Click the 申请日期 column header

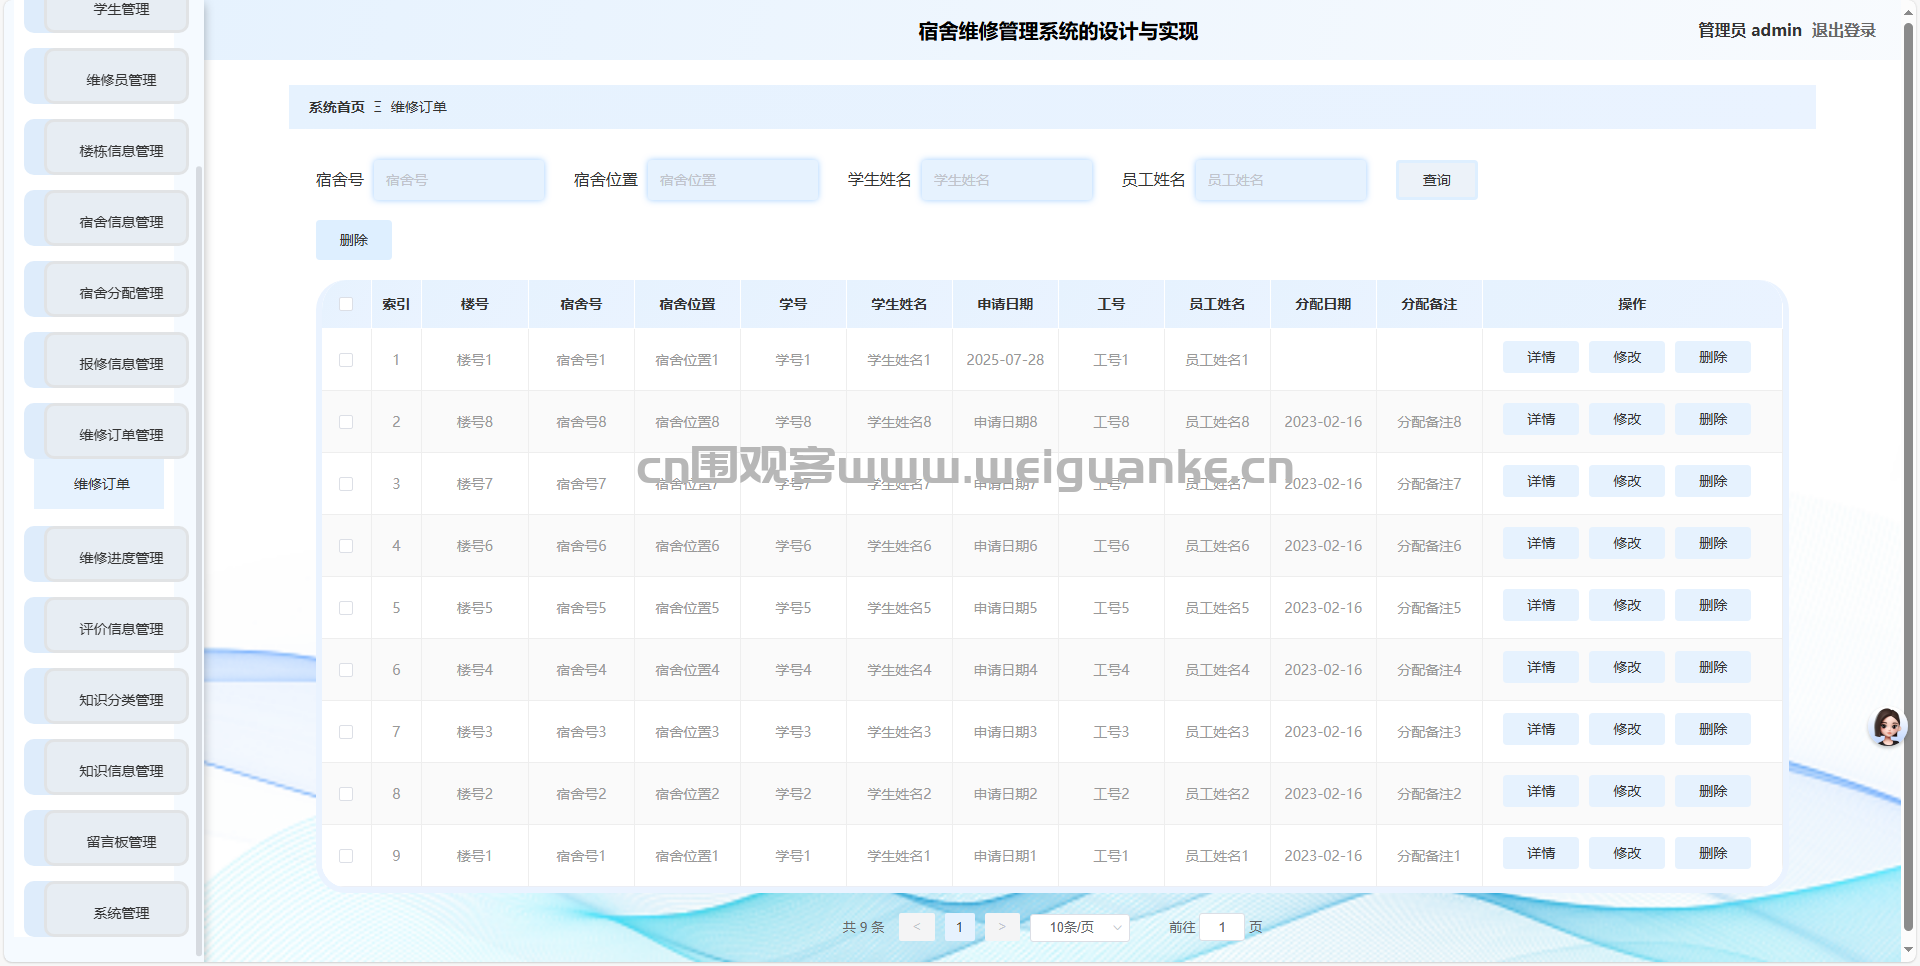click(1005, 304)
